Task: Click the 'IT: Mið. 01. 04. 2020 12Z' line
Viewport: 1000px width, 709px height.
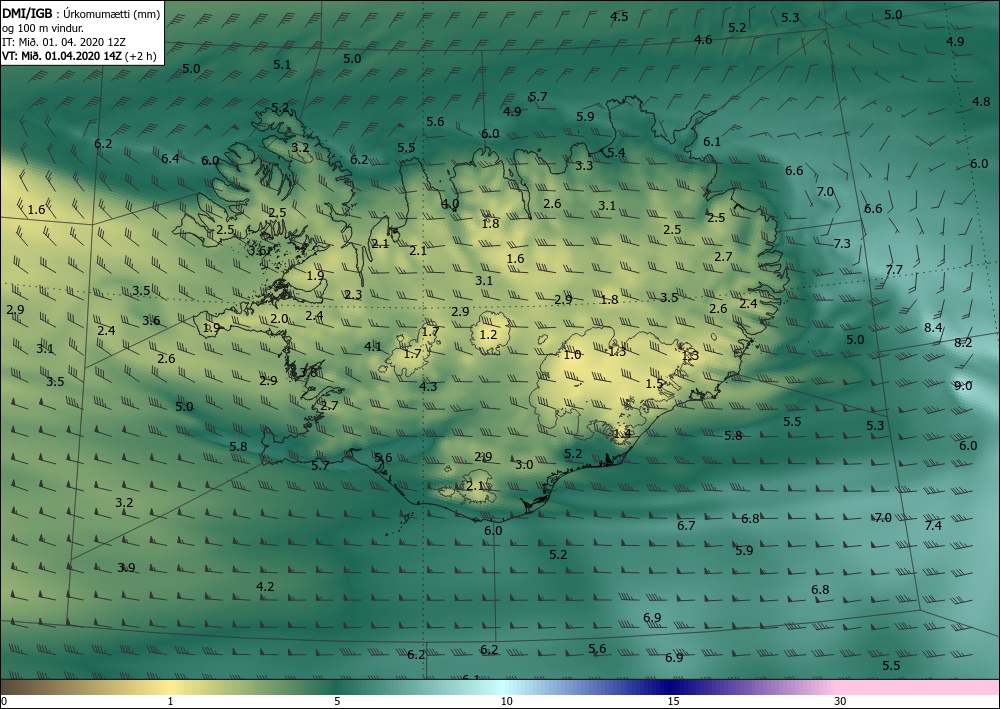Action: [x=64, y=42]
